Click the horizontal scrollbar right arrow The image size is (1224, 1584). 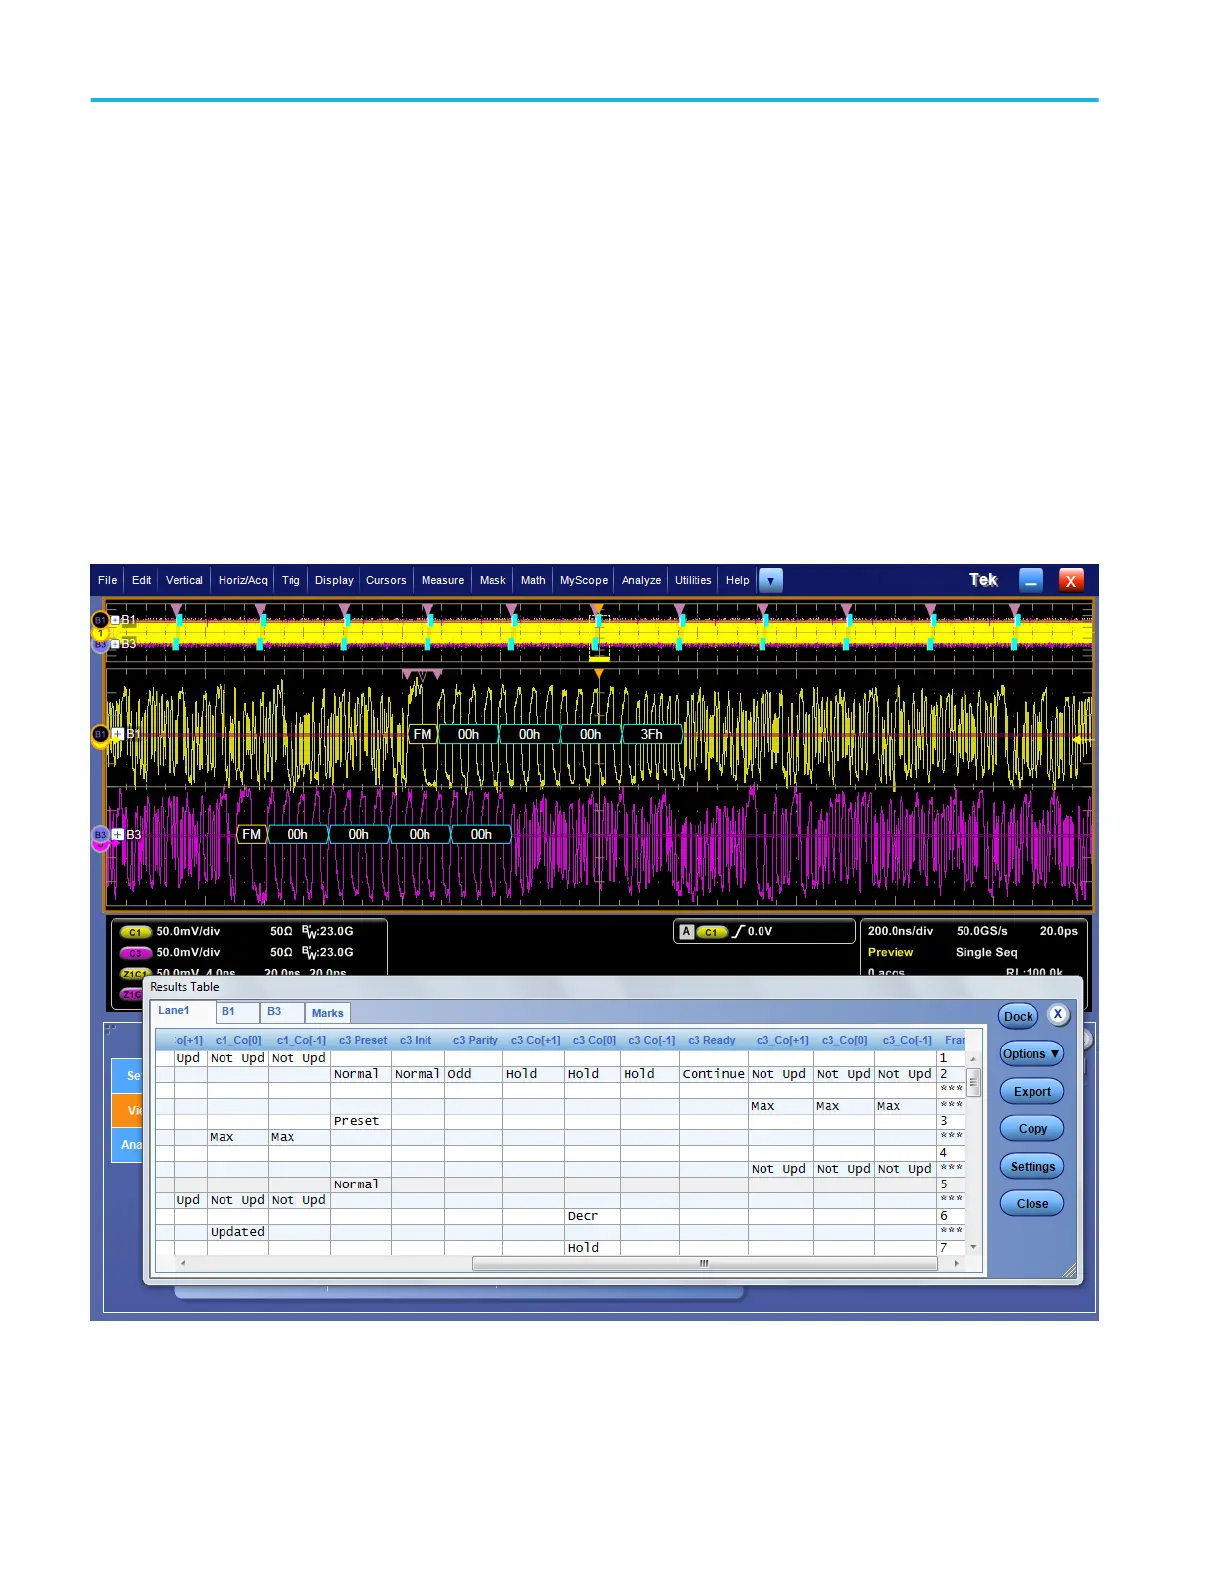[x=957, y=1264]
